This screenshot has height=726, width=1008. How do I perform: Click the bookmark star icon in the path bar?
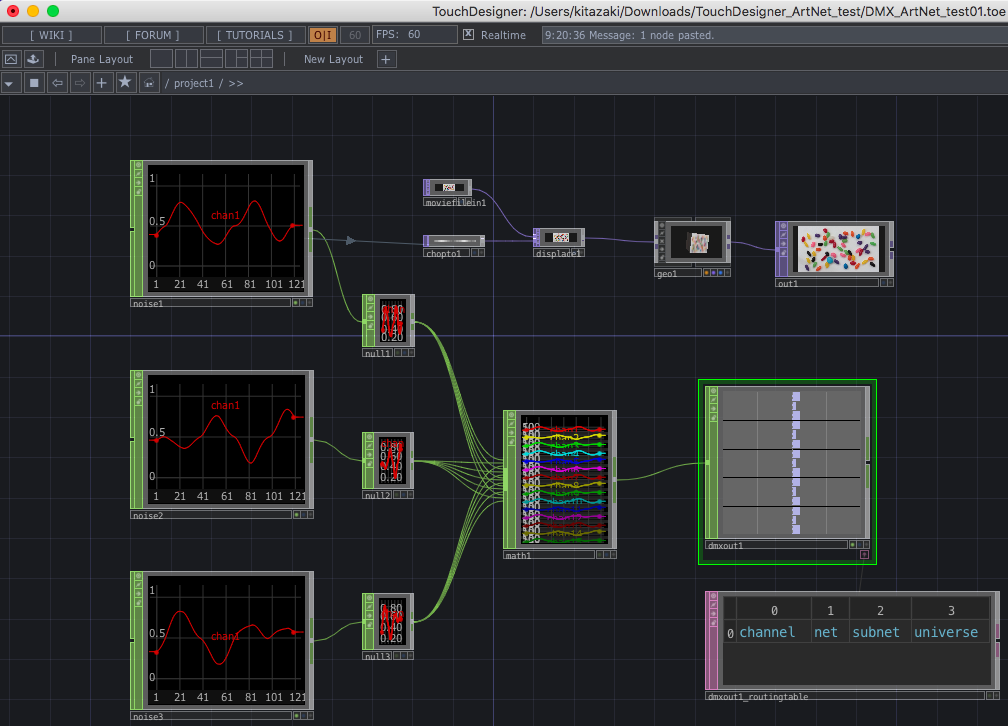(124, 83)
